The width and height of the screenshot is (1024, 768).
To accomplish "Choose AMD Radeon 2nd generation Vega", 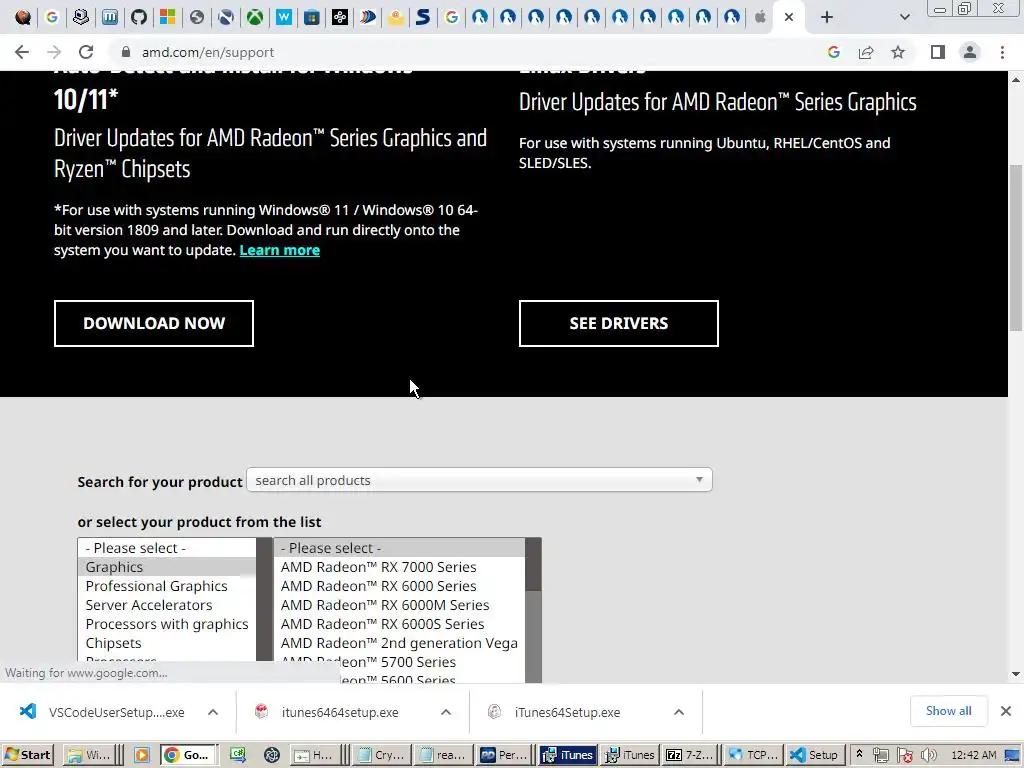I will (x=399, y=643).
